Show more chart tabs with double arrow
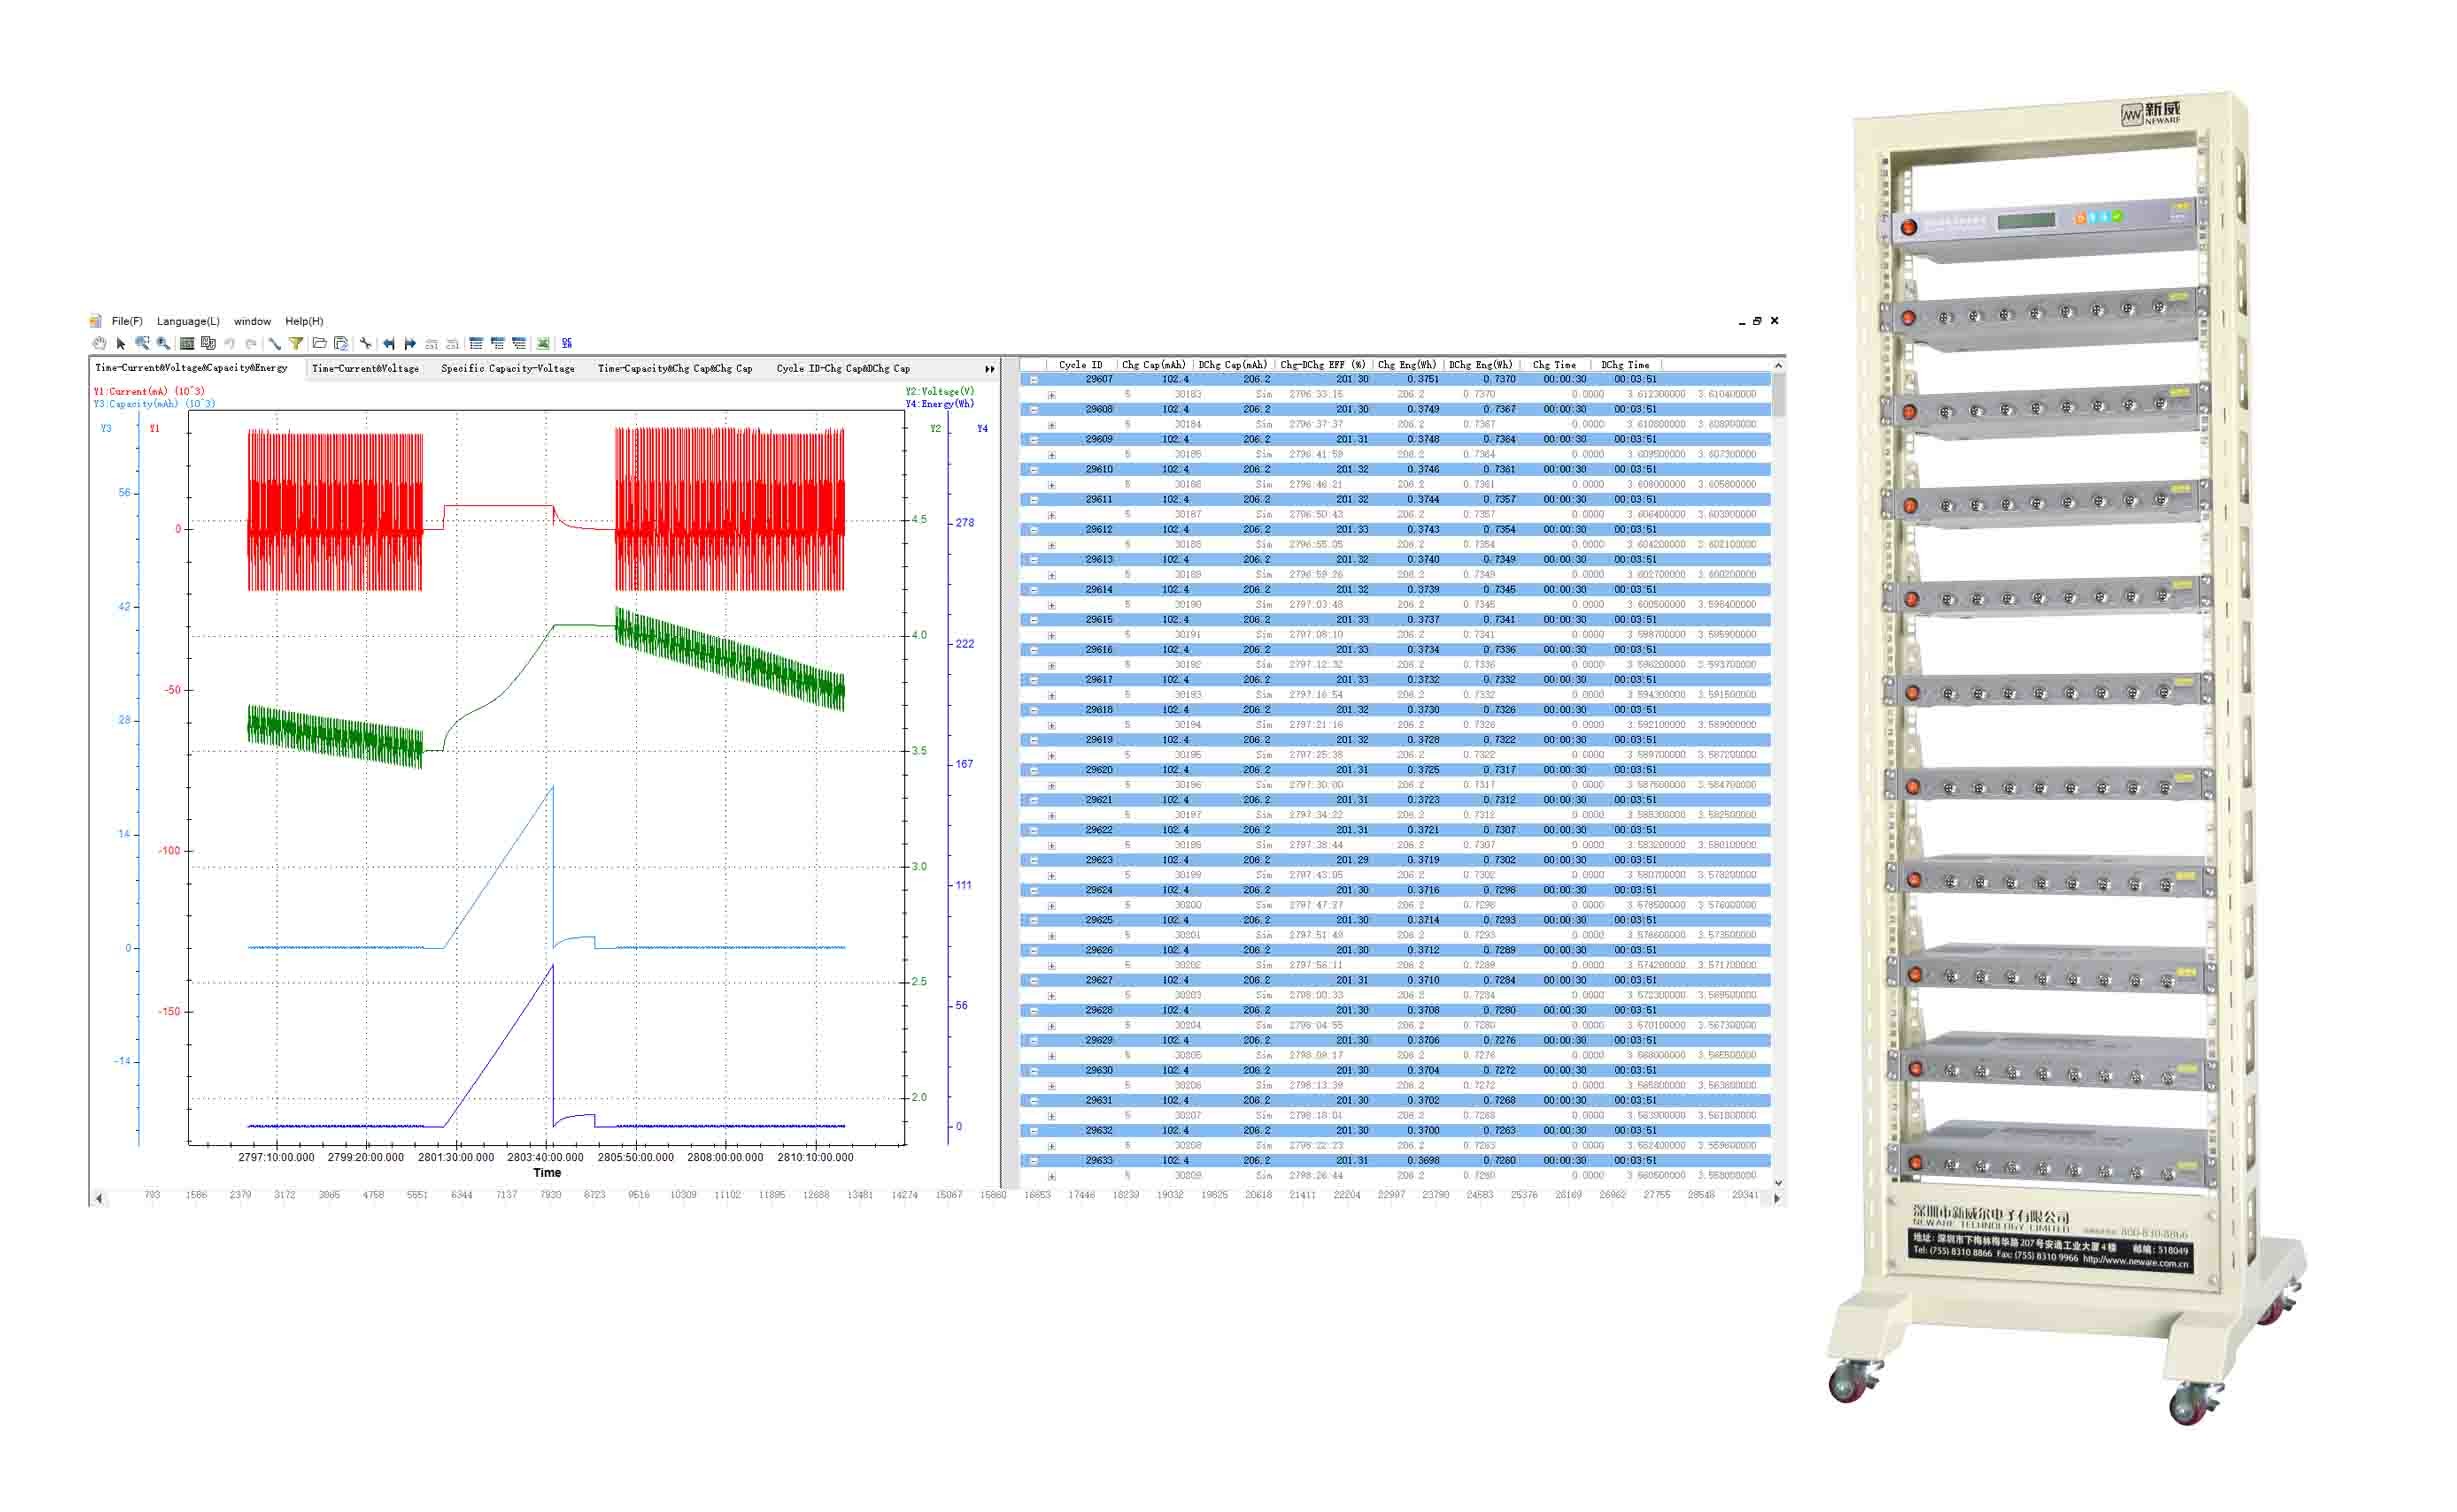 (x=990, y=369)
